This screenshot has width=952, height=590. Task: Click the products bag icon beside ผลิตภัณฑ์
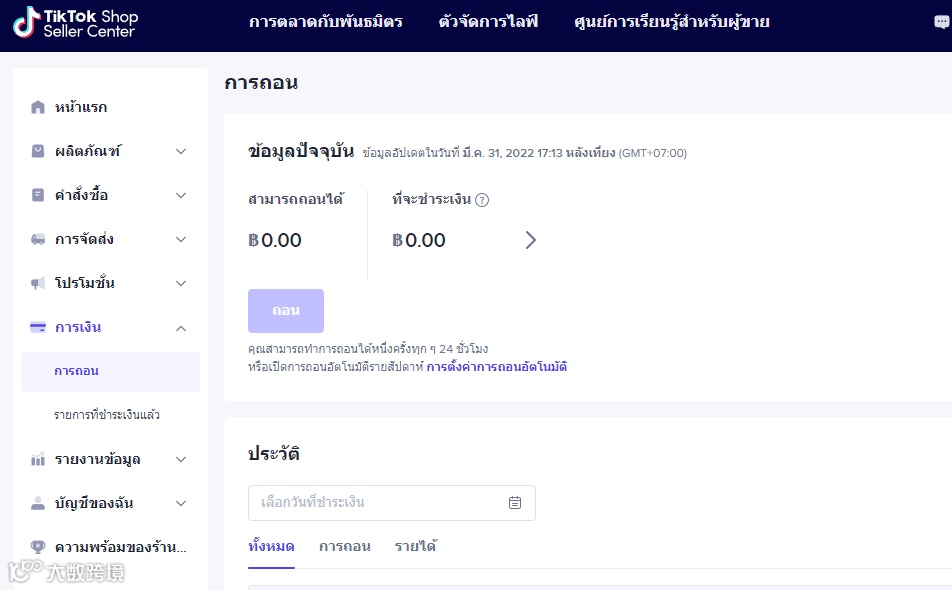tap(38, 151)
